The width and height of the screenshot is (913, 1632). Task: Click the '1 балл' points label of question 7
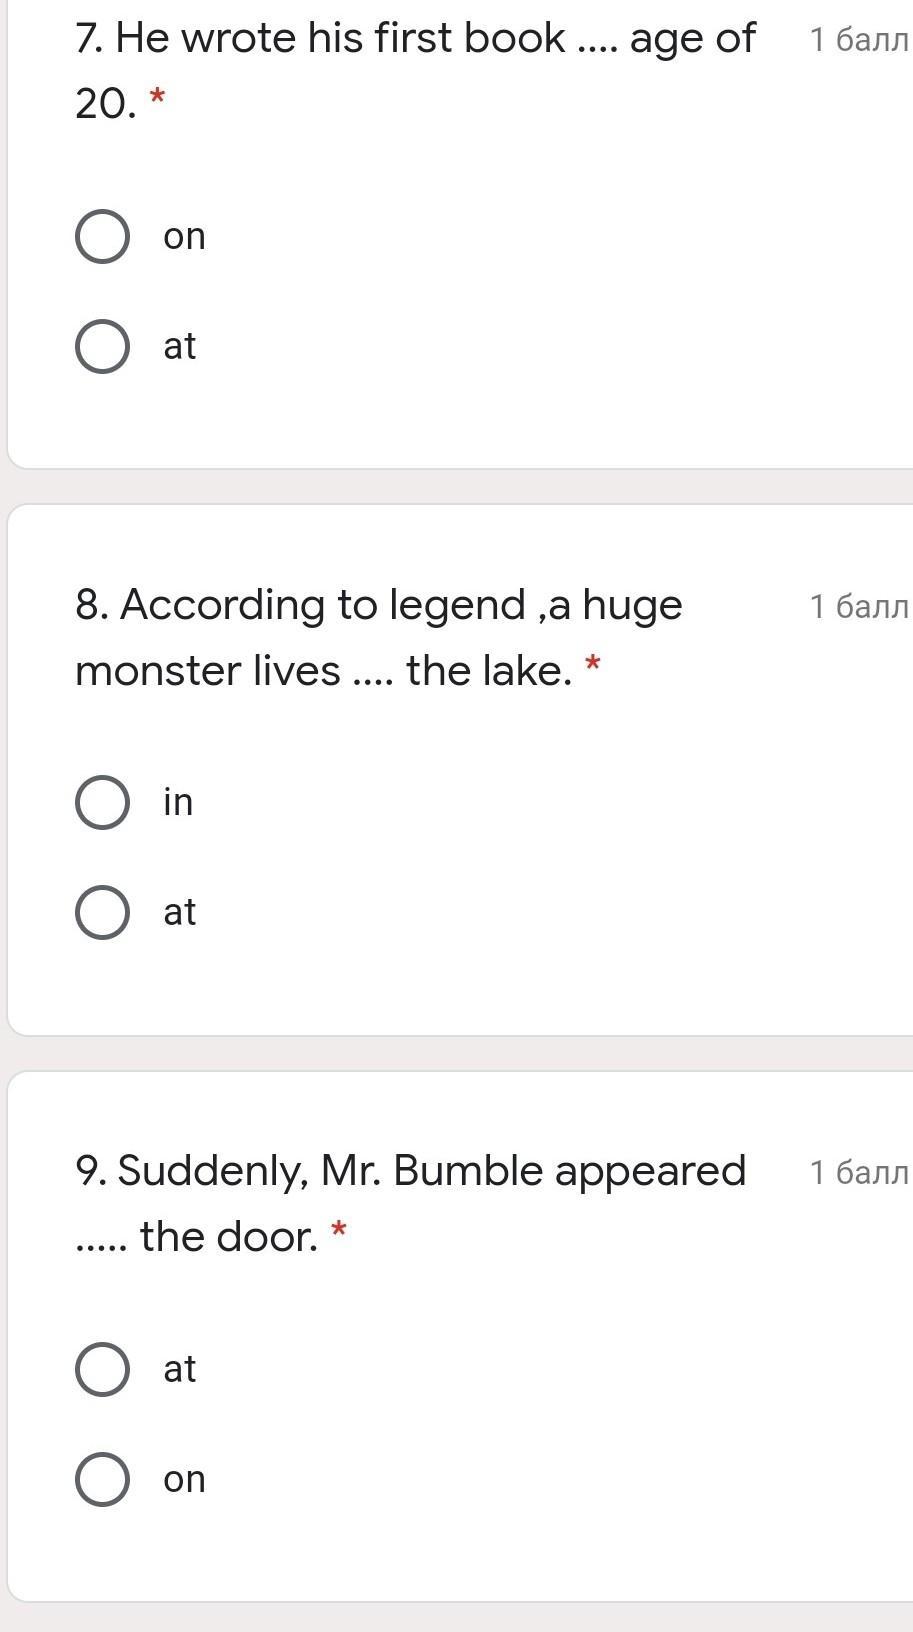[858, 40]
